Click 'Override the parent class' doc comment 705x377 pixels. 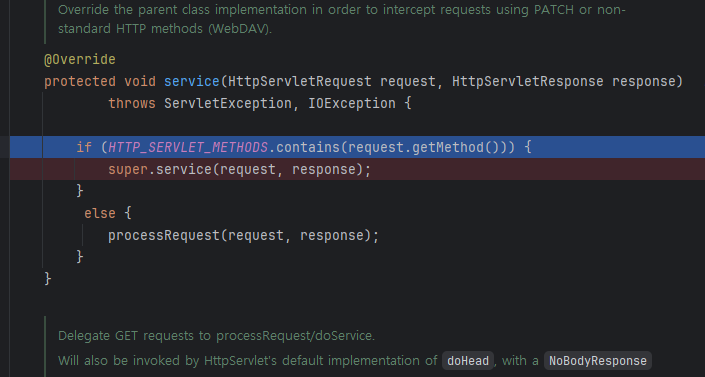click(342, 19)
